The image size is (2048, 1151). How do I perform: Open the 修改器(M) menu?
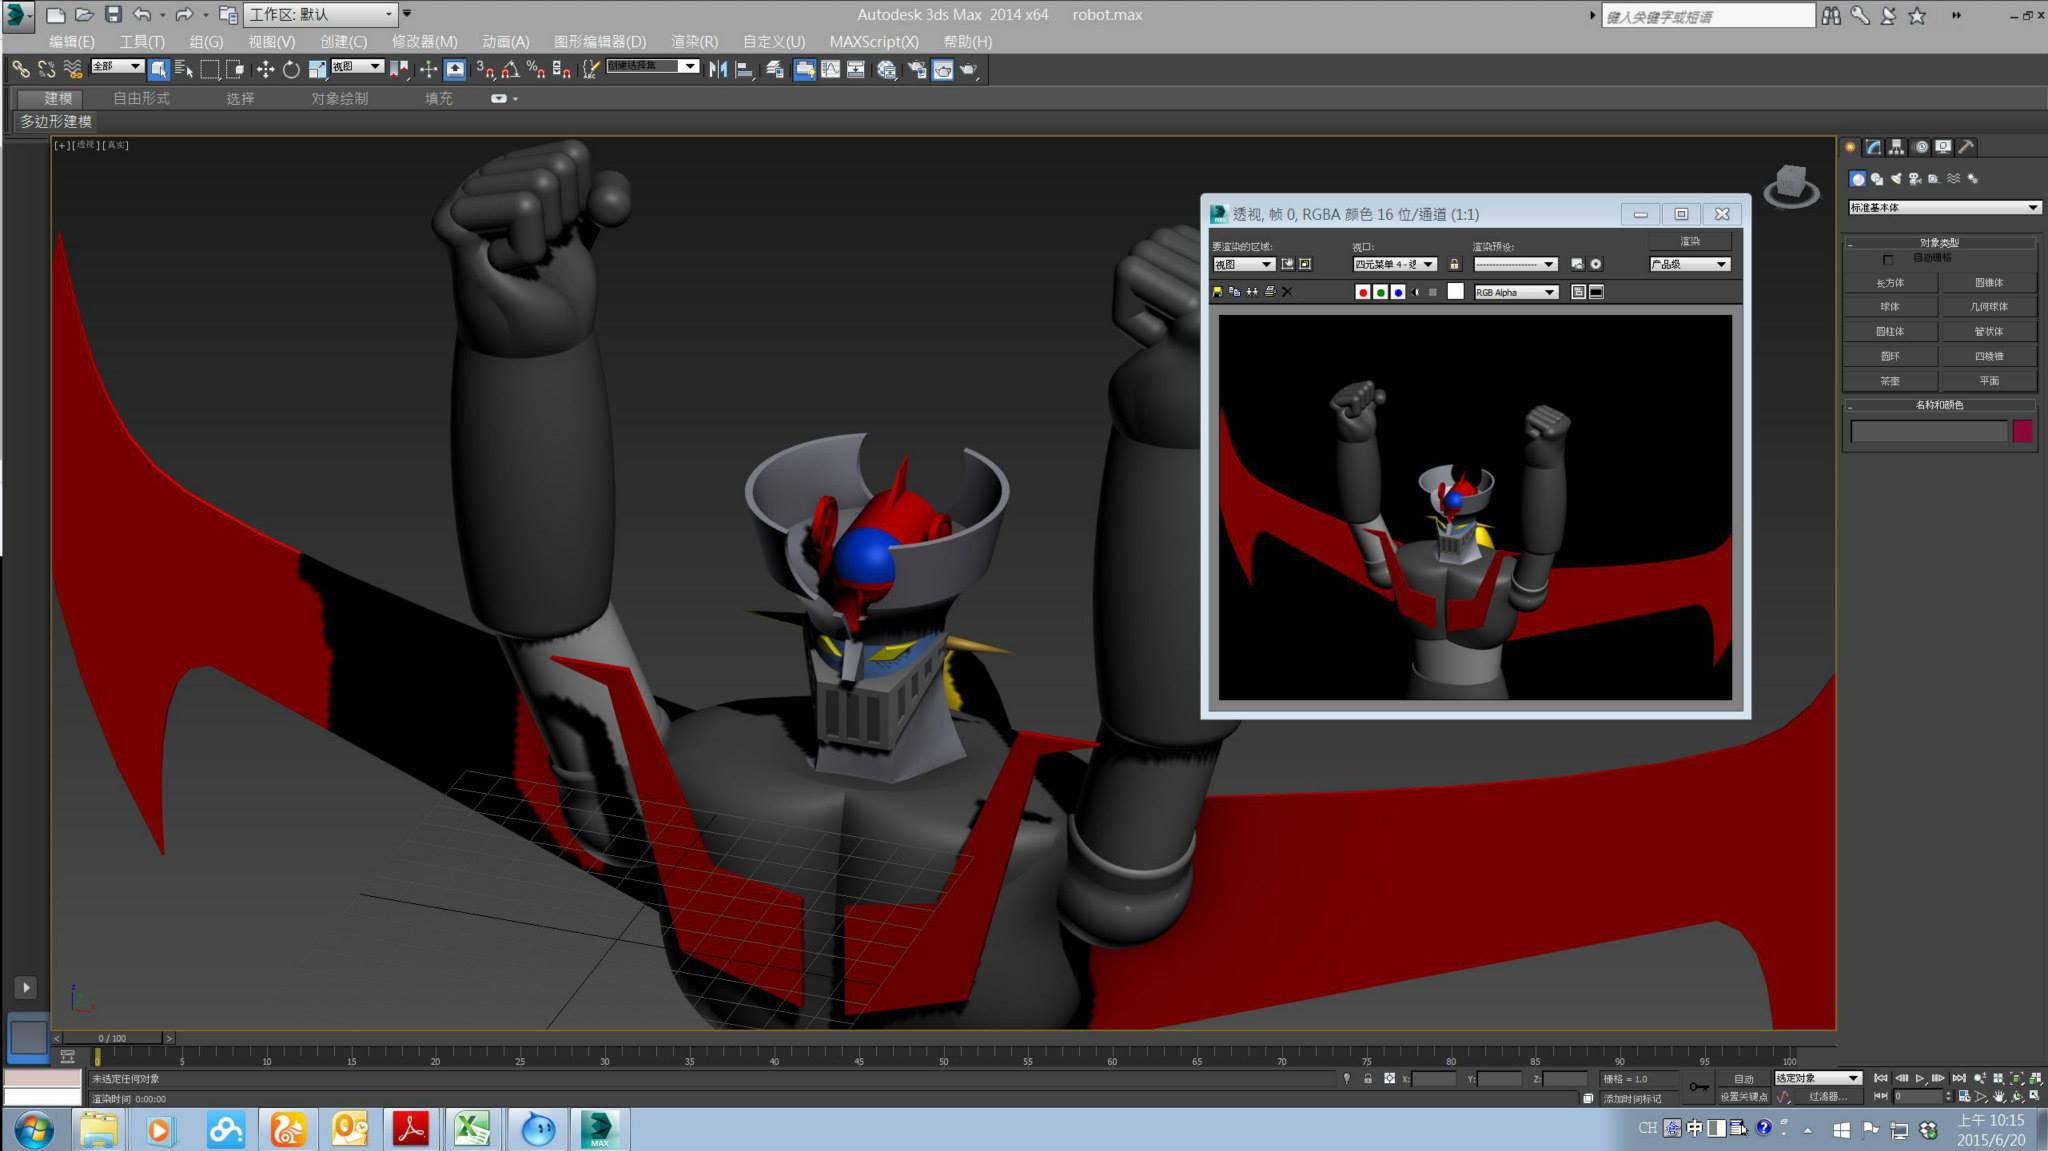pos(424,41)
